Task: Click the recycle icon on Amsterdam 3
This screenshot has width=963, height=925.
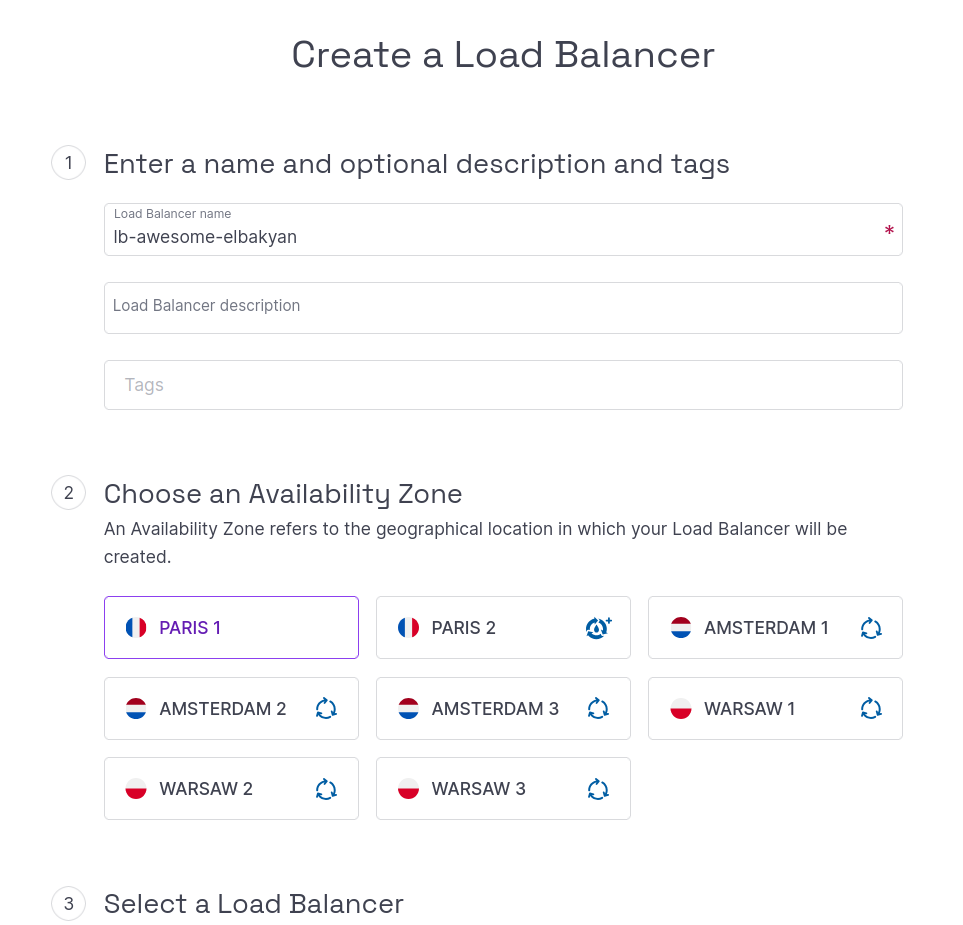Action: [x=598, y=709]
